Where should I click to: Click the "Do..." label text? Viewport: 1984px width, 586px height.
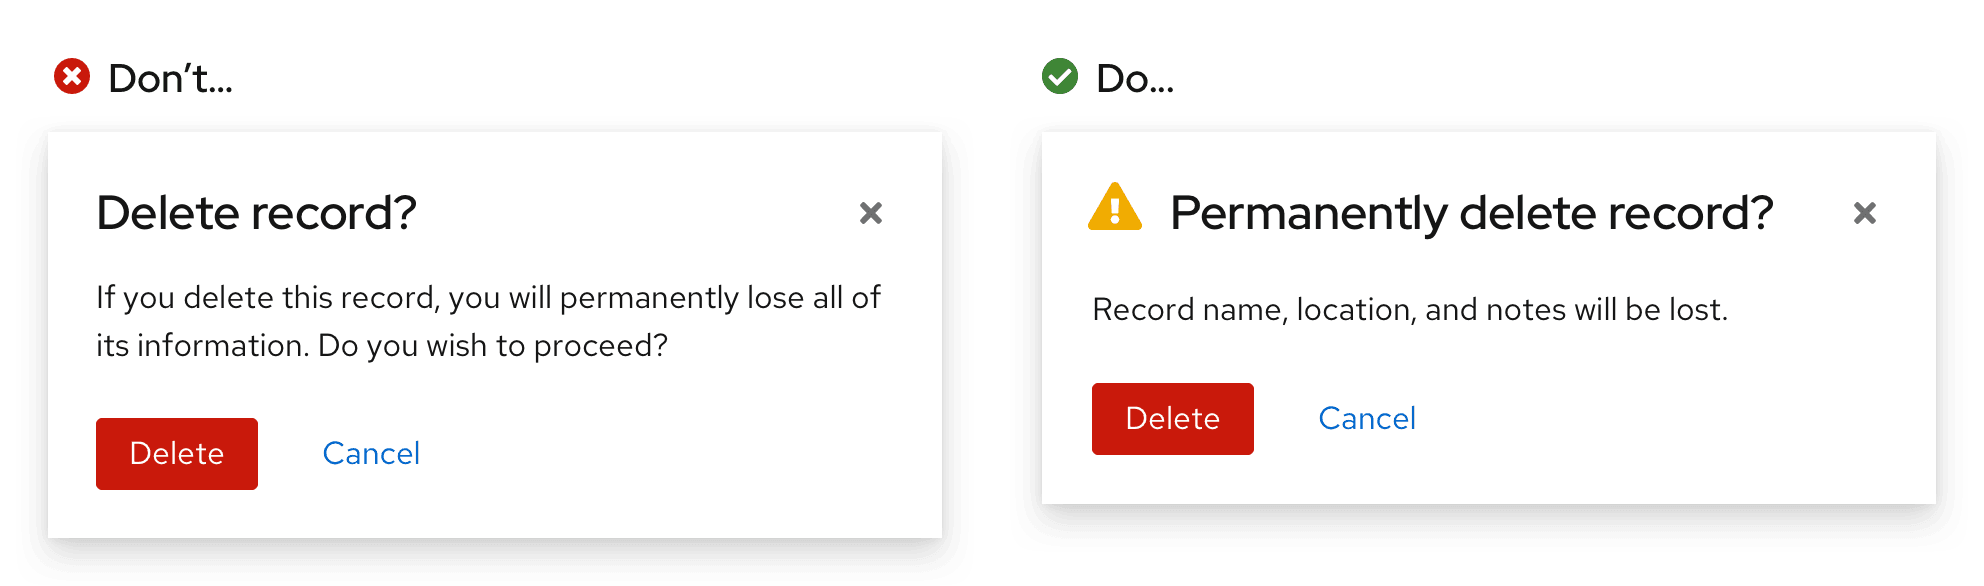pos(1135,79)
